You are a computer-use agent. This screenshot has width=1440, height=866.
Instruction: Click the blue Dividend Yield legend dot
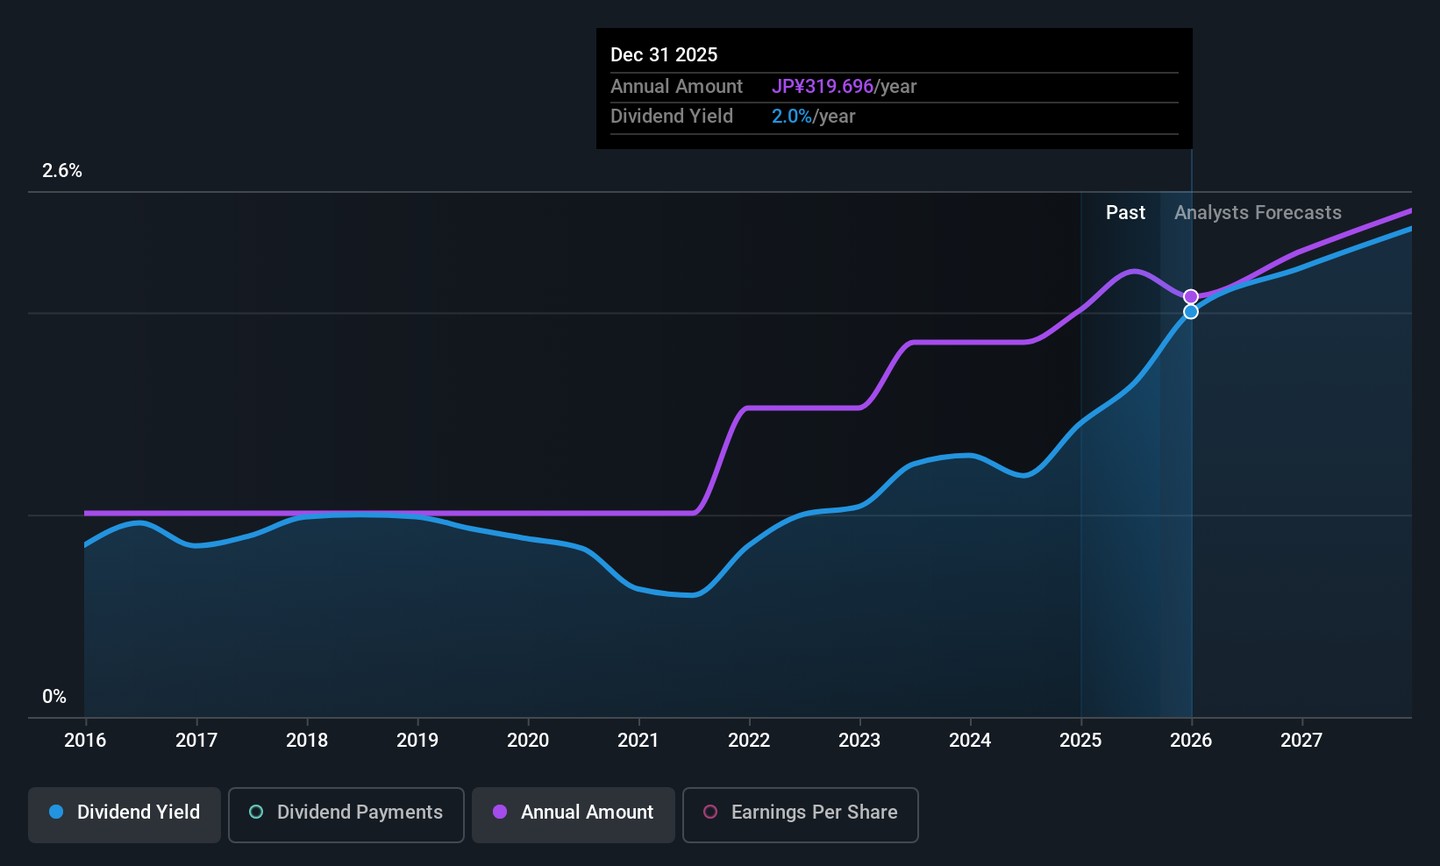pos(57,812)
